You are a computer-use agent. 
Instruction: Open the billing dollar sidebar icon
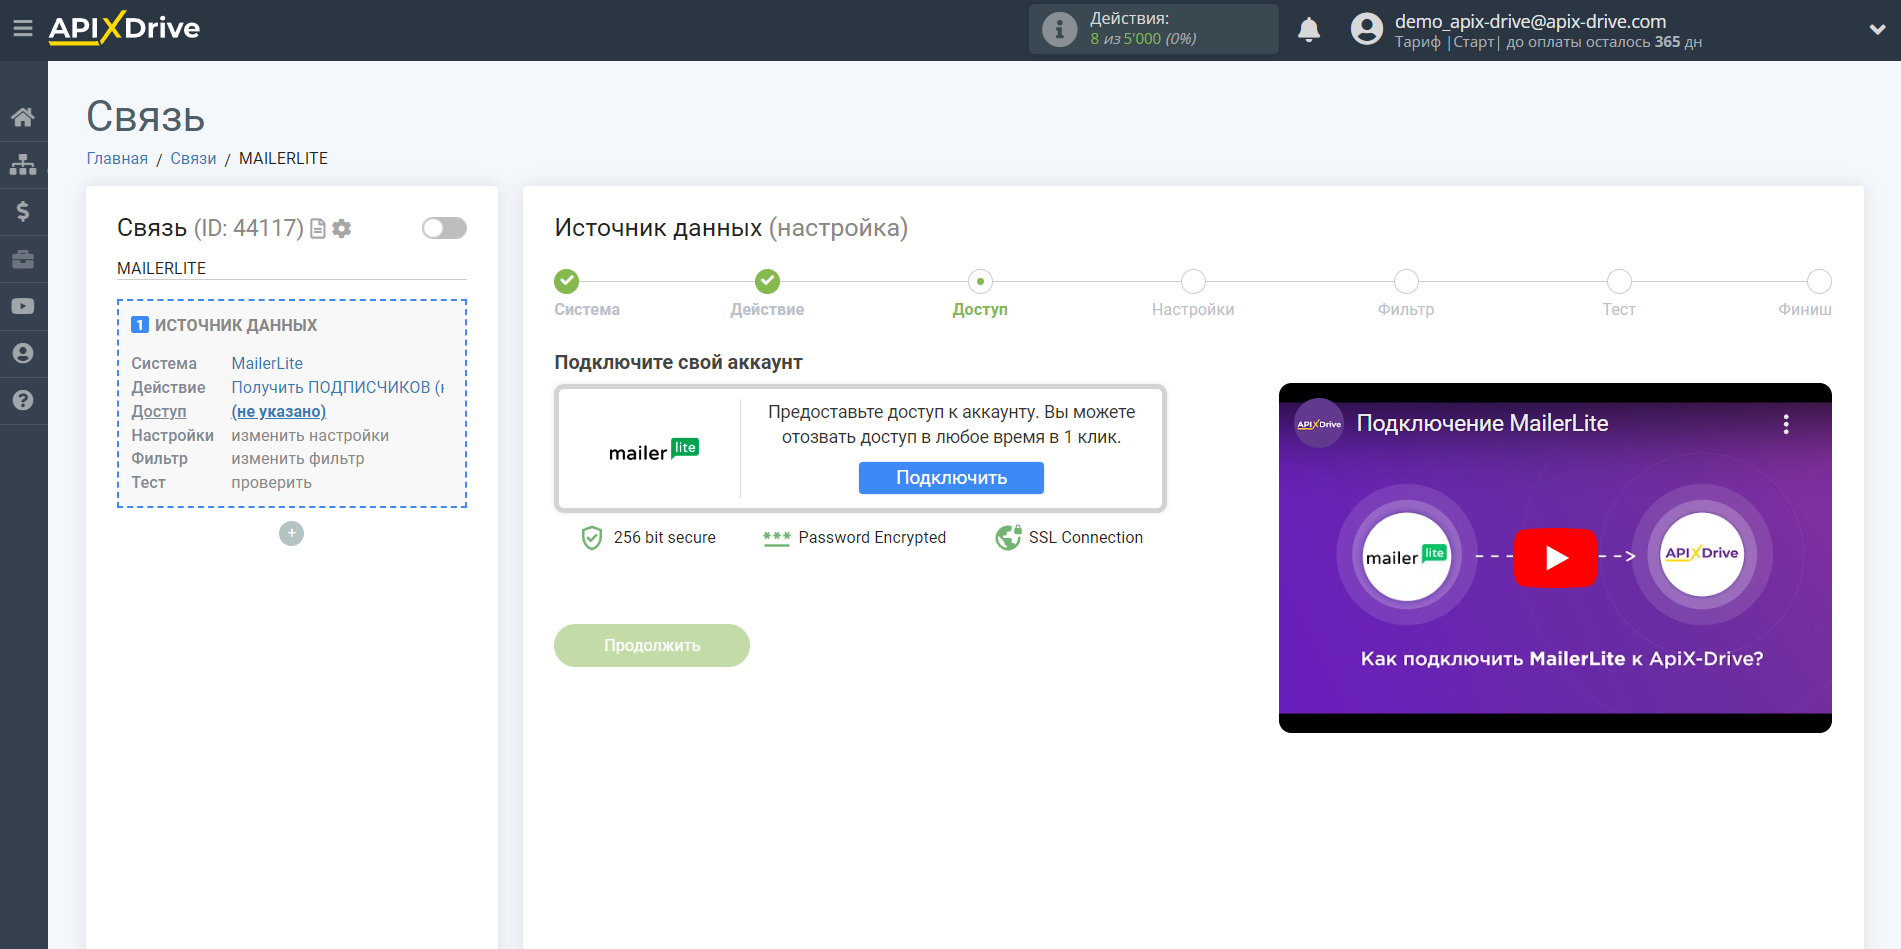(23, 211)
